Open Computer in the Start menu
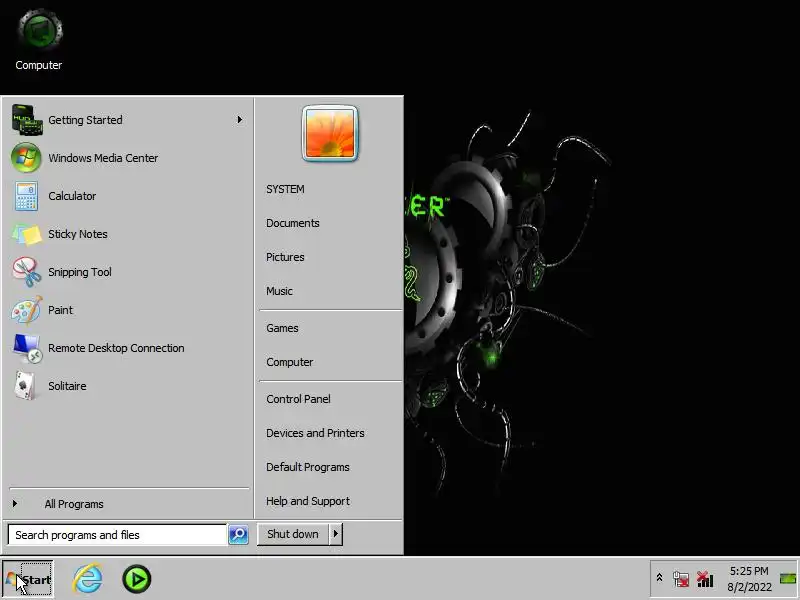 [x=290, y=362]
